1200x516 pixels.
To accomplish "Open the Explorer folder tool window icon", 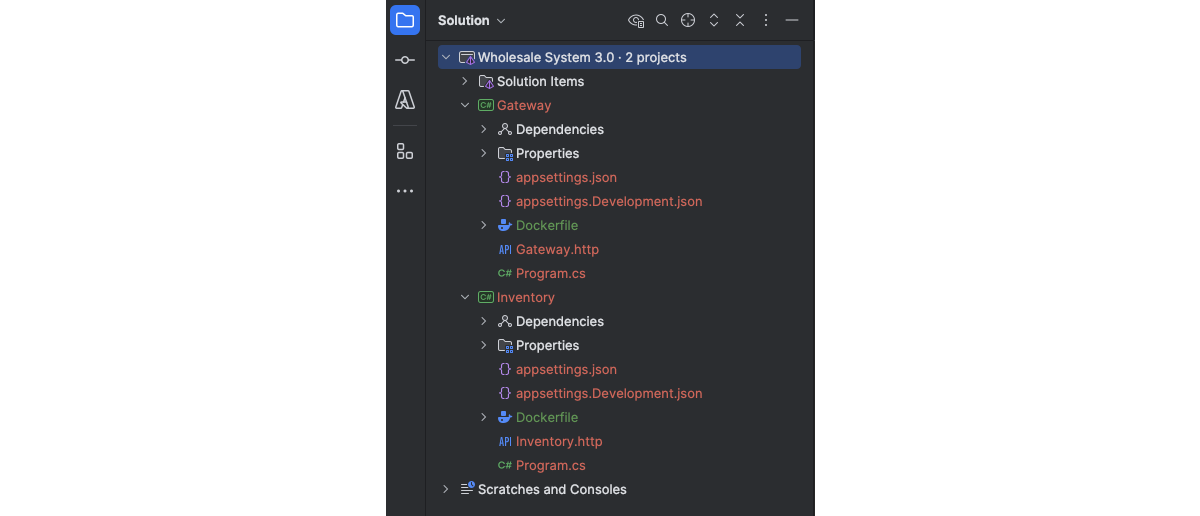I will click(405, 20).
